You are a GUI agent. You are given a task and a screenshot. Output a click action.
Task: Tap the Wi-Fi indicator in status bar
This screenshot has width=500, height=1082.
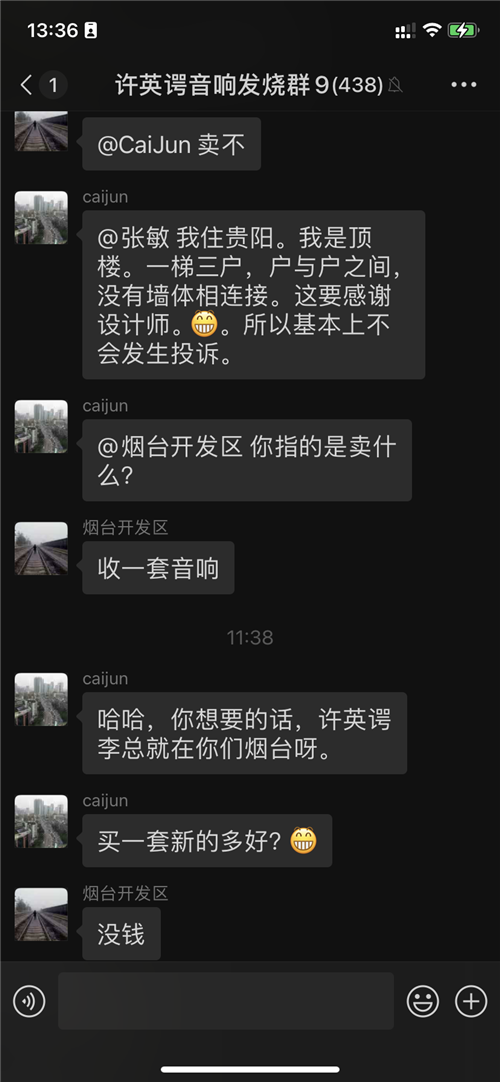[432, 30]
